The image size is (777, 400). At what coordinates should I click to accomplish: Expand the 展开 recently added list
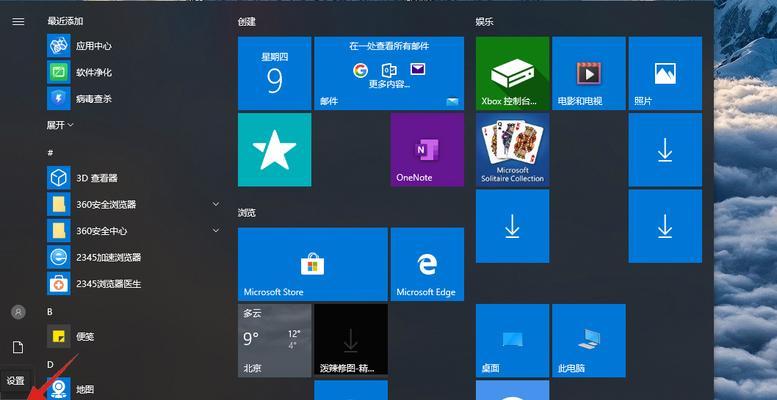coord(60,125)
